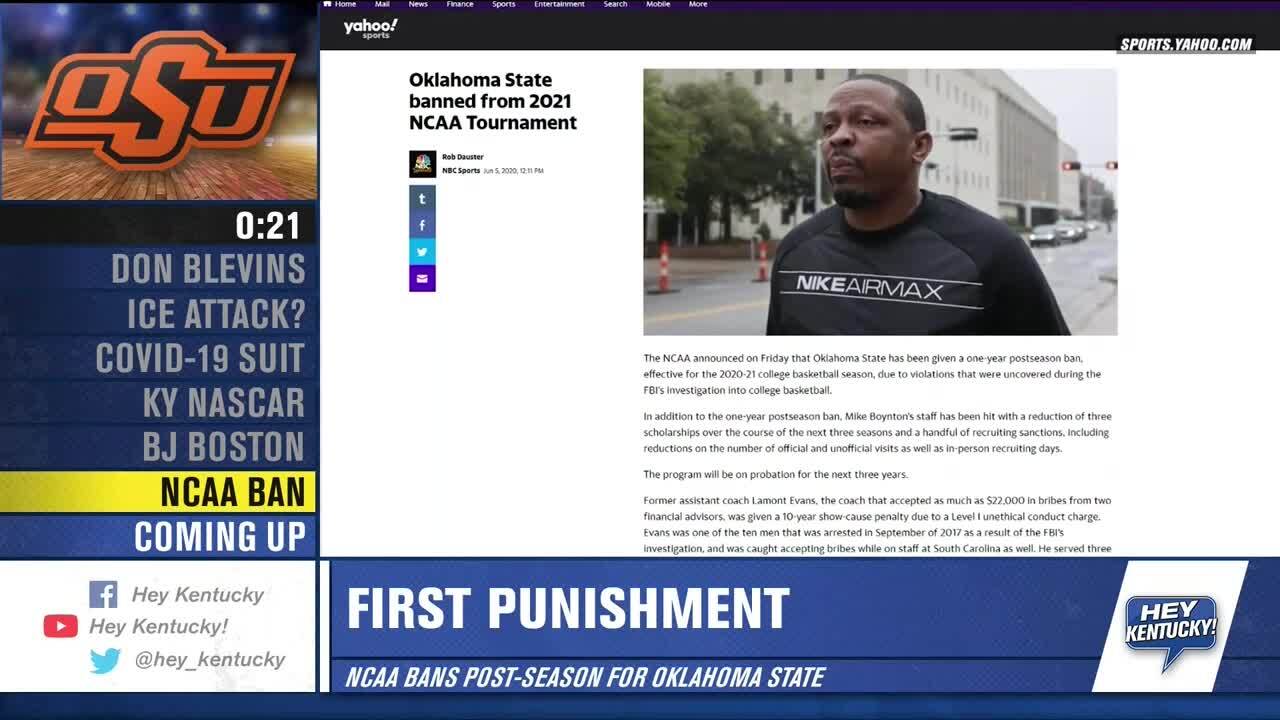This screenshot has height=720, width=1280.
Task: Click the article date Jun 5, 2020
Action: tap(514, 171)
